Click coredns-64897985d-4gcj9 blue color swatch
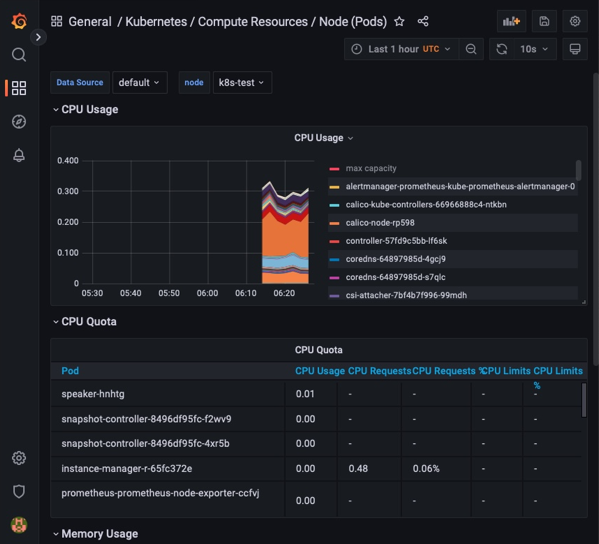This screenshot has width=599, height=544. (x=334, y=259)
